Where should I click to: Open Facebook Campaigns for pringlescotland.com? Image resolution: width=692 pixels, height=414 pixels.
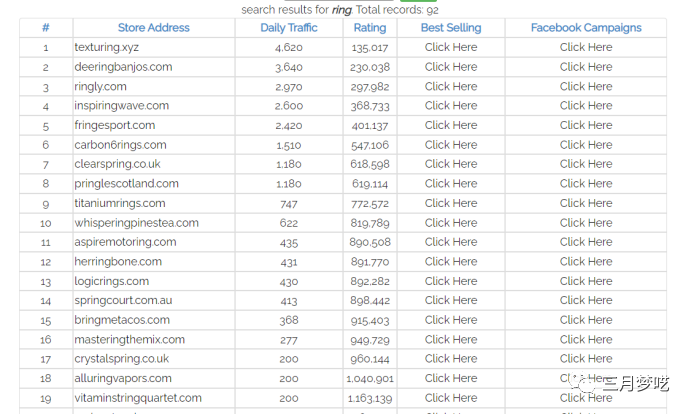pyautogui.click(x=586, y=184)
